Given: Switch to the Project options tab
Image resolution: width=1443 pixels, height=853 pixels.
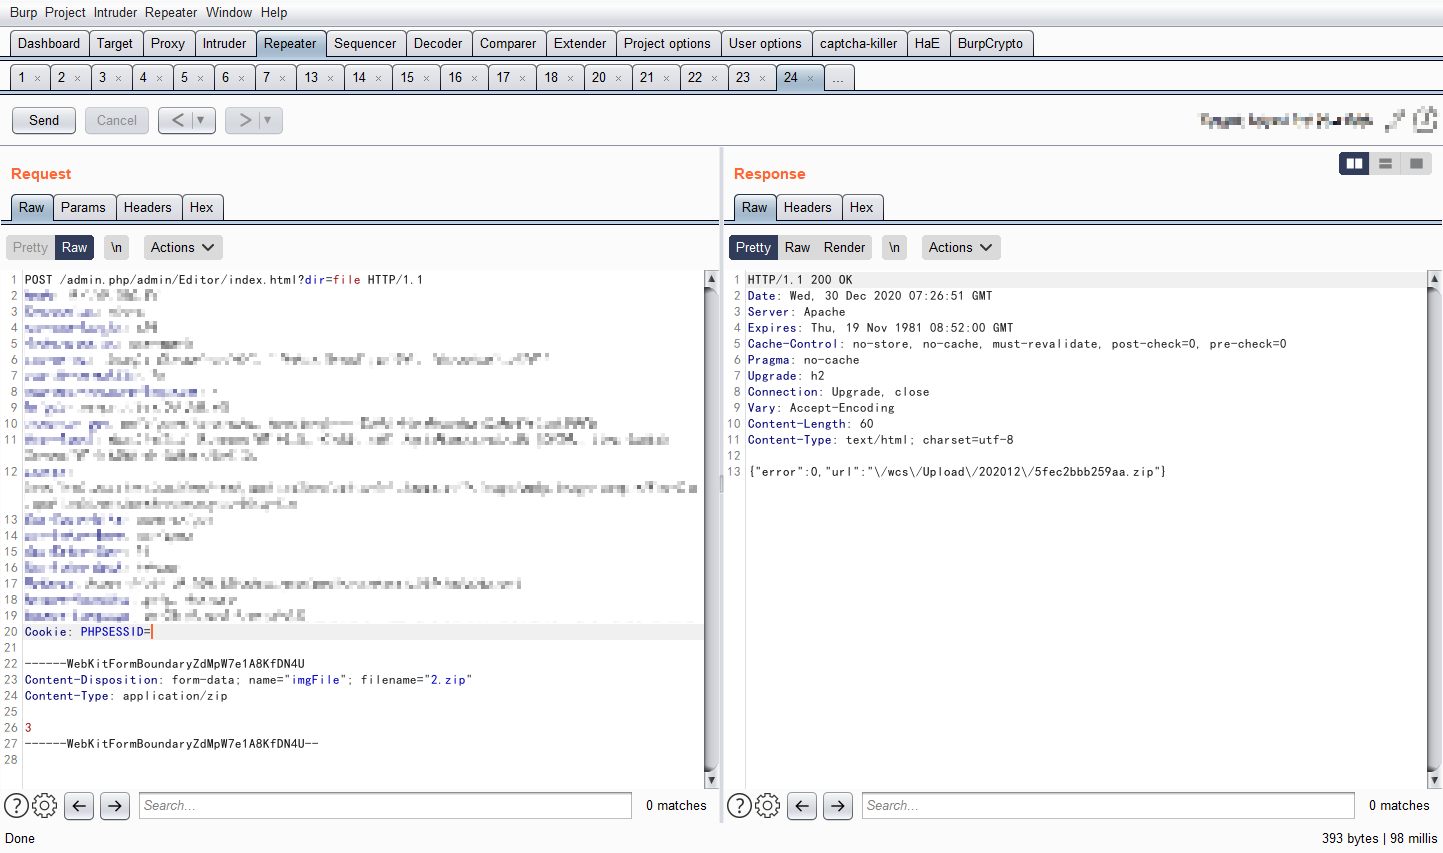Looking at the screenshot, I should click(x=667, y=43).
